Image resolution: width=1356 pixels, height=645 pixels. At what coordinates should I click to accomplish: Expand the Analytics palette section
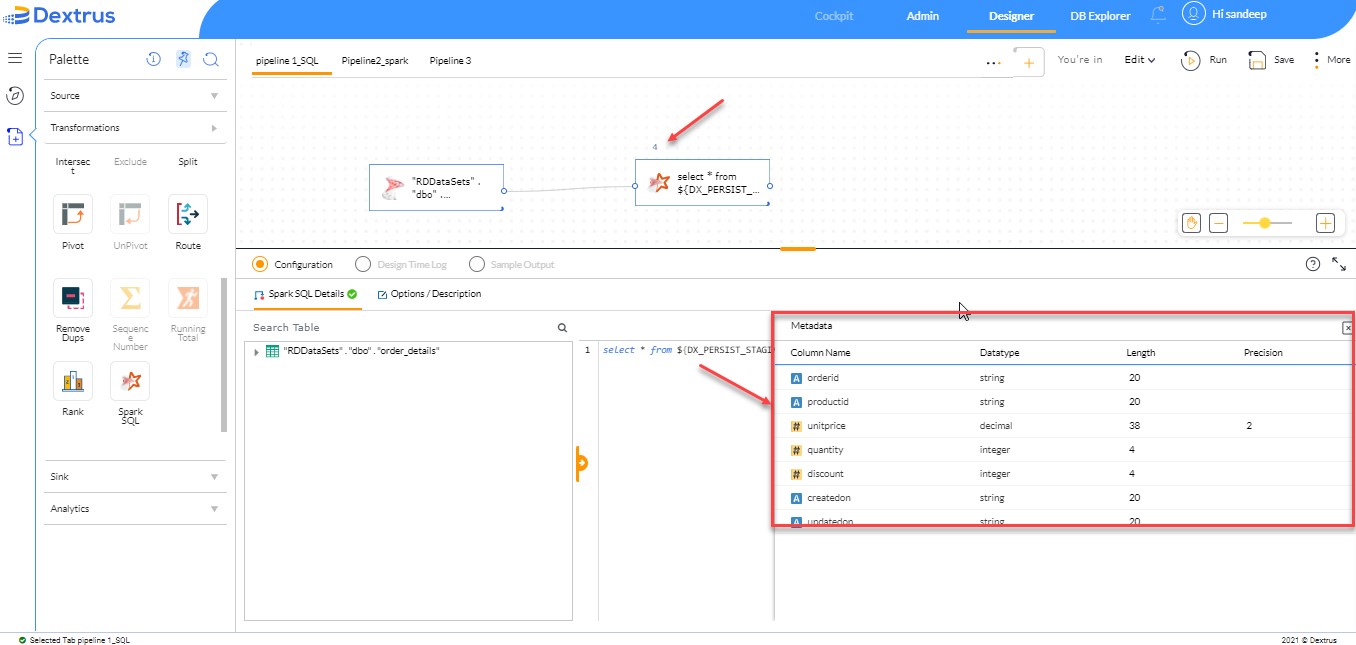tap(135, 509)
